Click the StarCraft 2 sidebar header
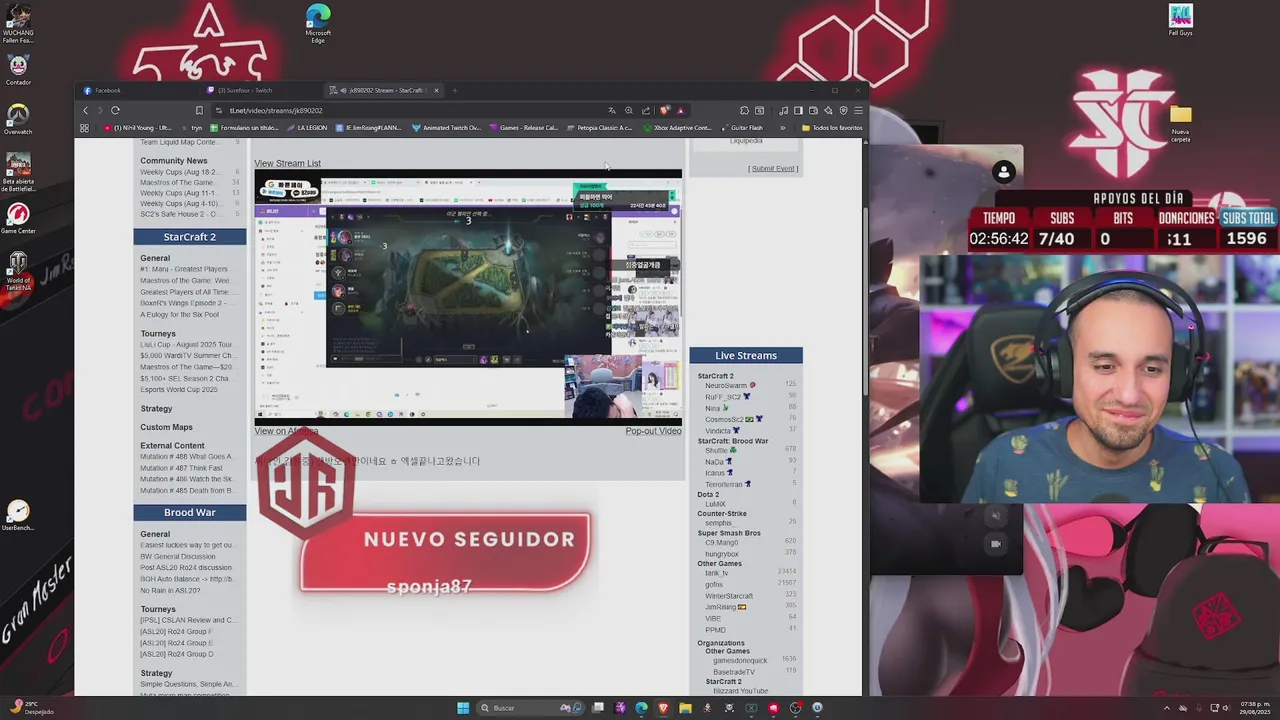 coord(190,237)
